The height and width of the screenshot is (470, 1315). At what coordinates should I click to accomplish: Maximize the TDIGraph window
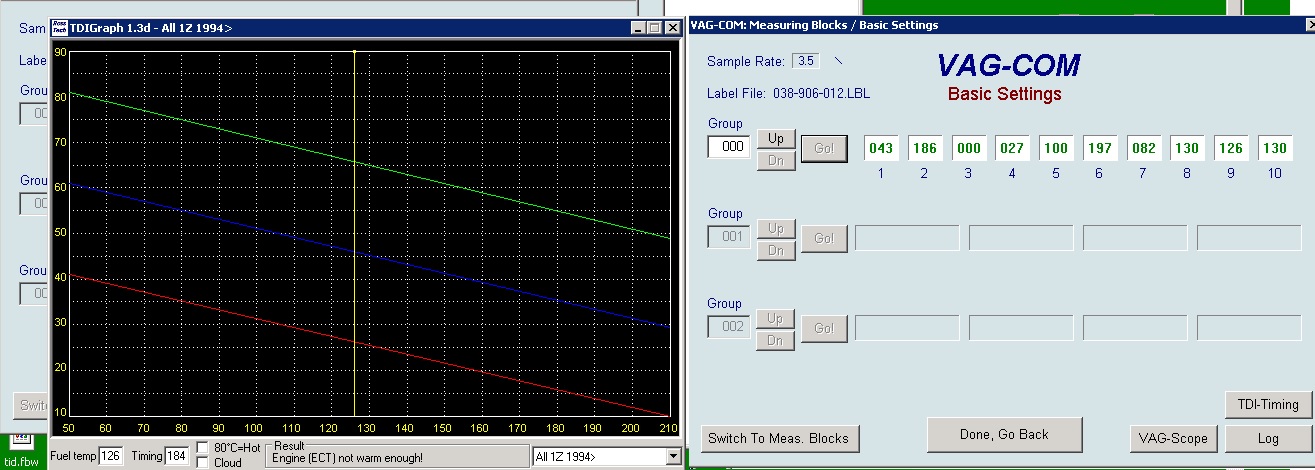tap(655, 28)
